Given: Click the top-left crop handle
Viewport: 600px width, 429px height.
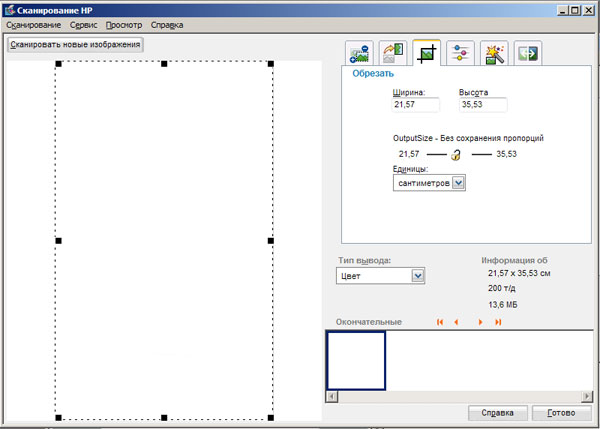Looking at the screenshot, I should click(x=58, y=64).
